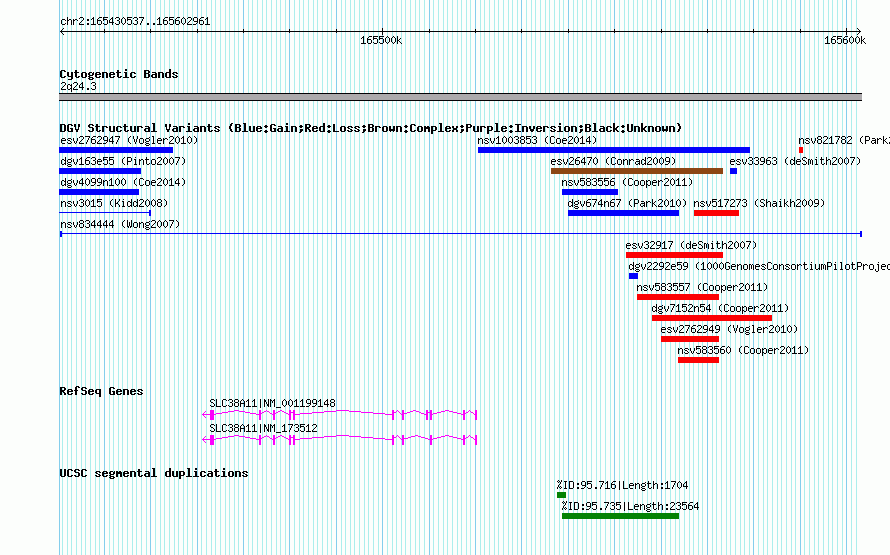Click the 165500k ruler tick label
Viewport: 890px width, 555px height.
point(381,41)
